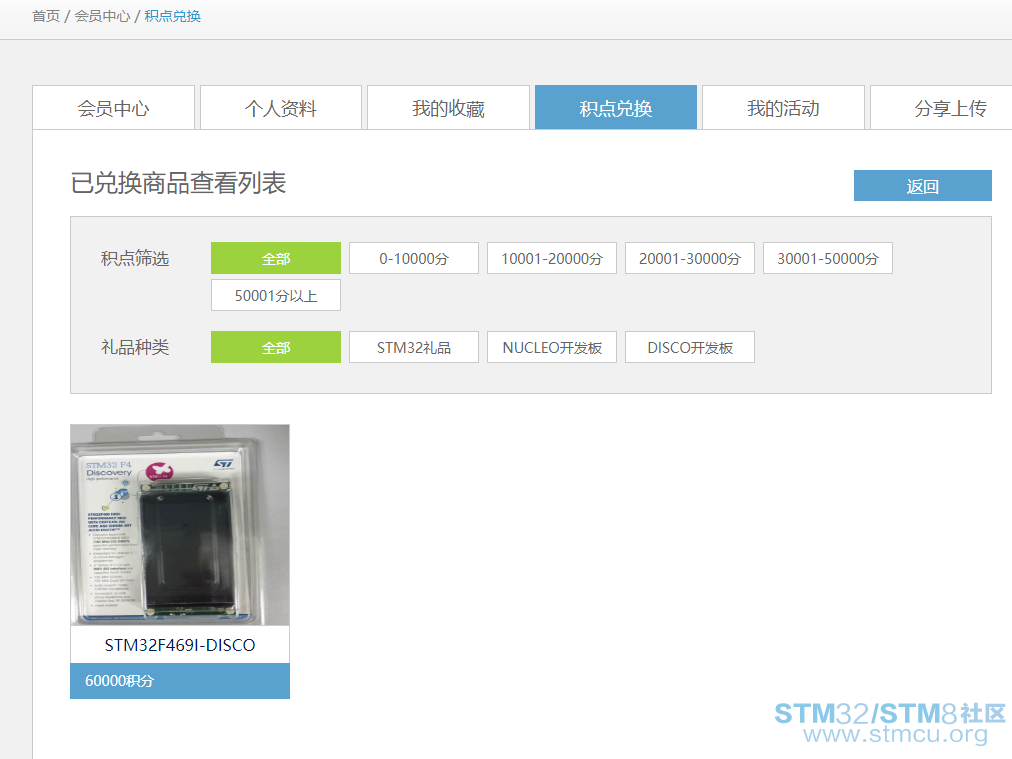The image size is (1012, 759).
Task: Click the 会员中心 breadcrumb link
Action: click(102, 16)
